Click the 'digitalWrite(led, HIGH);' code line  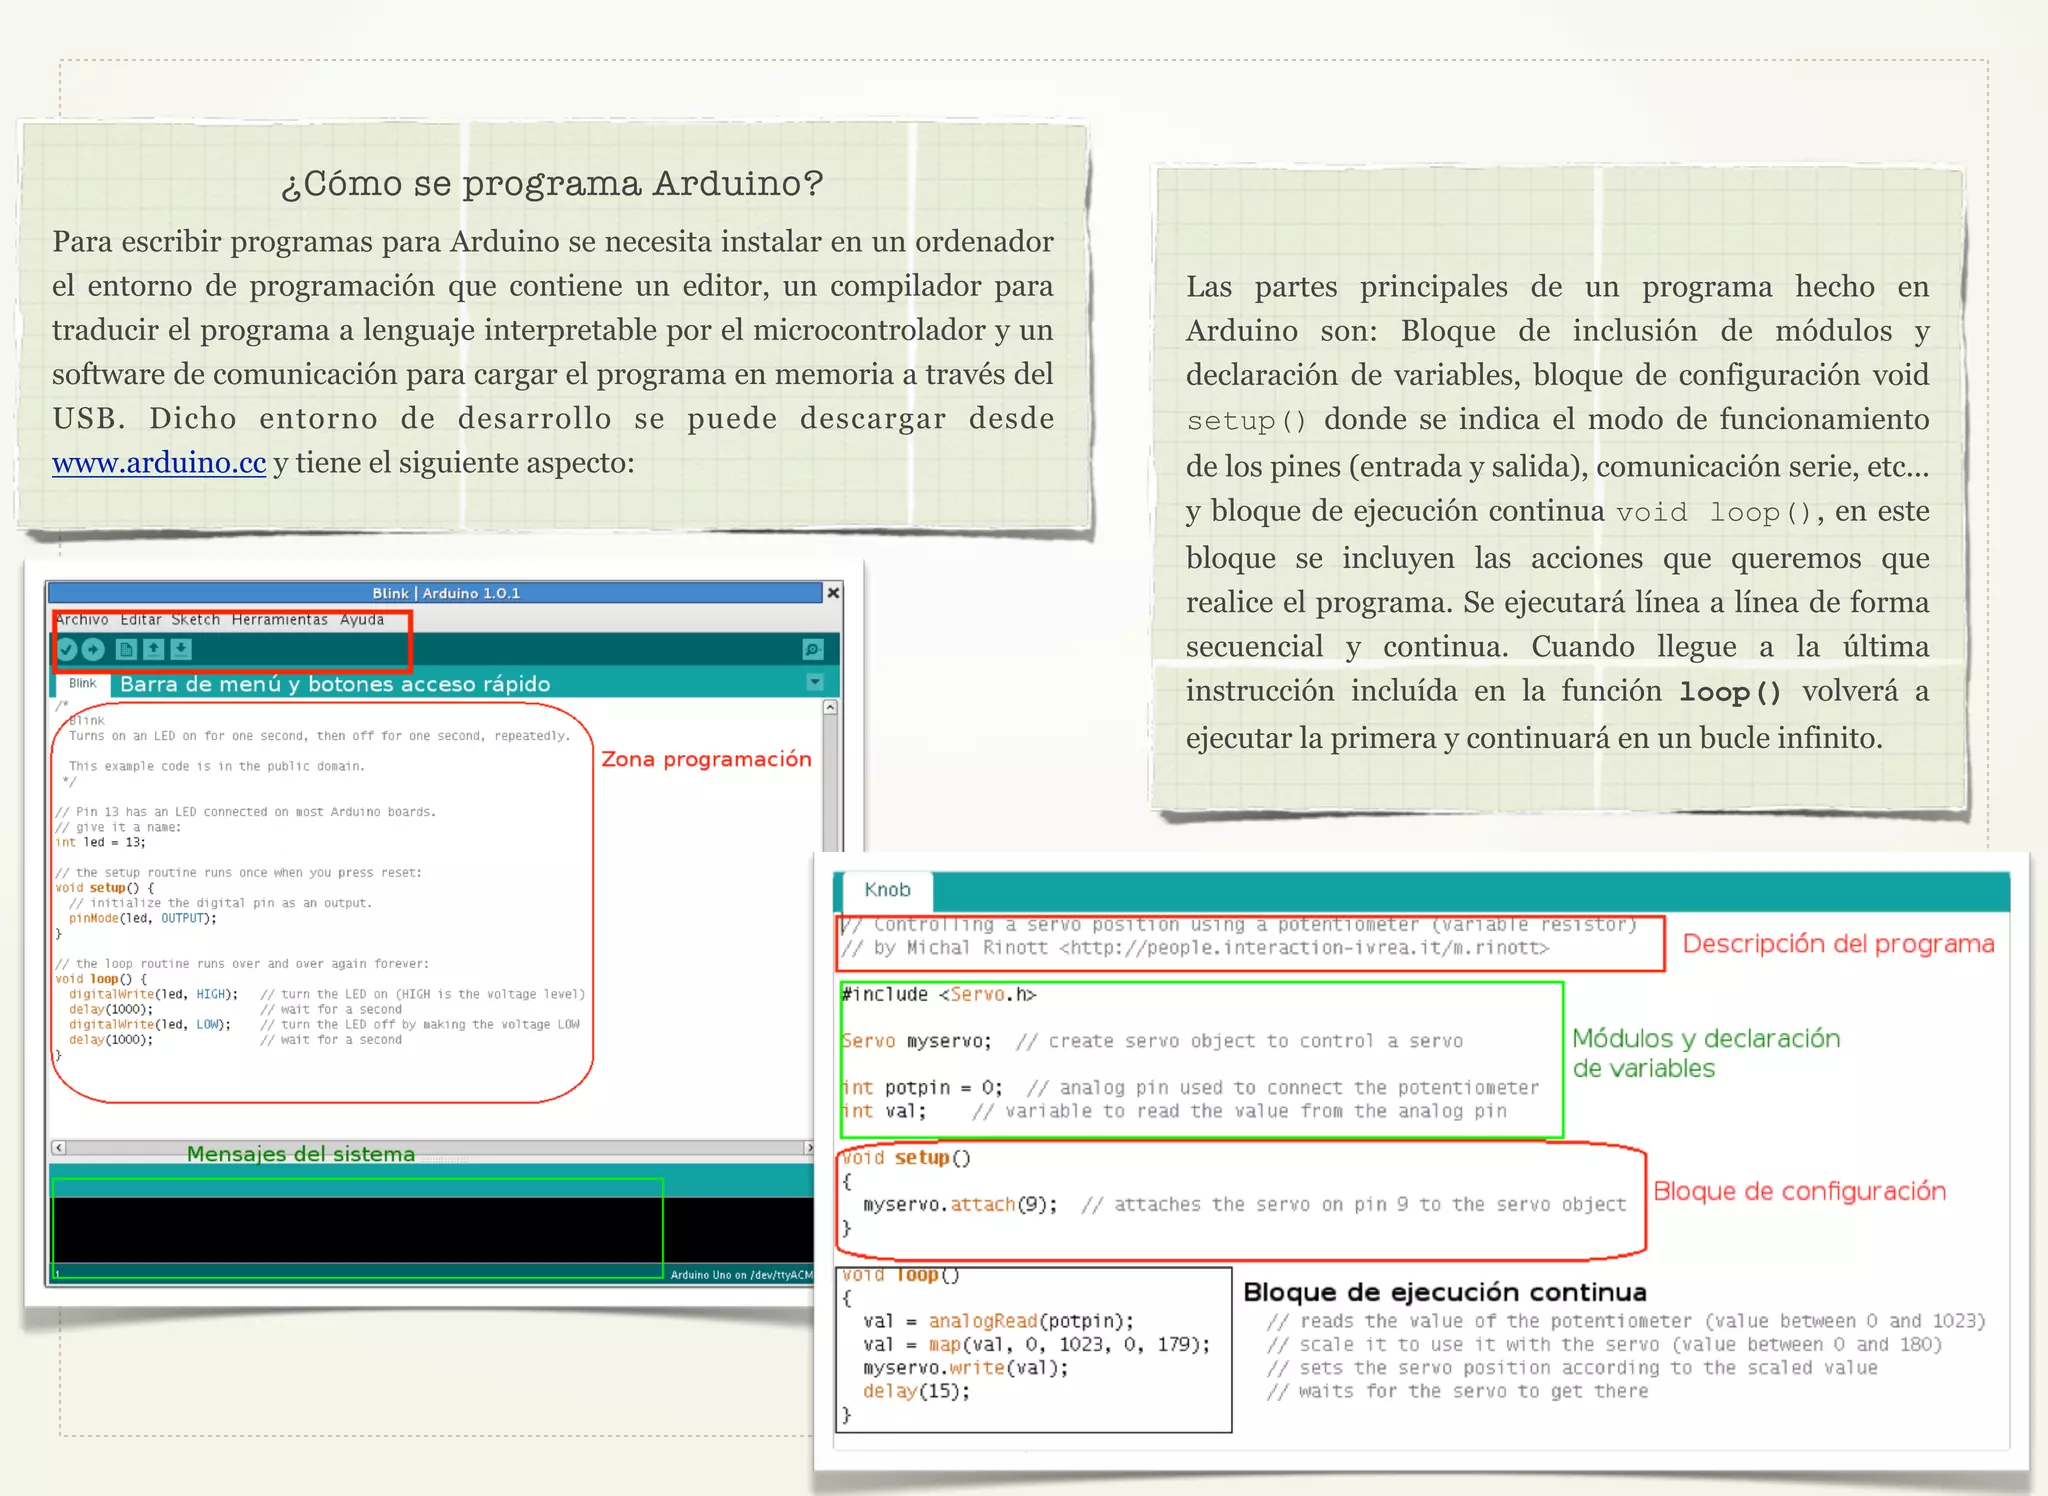tap(153, 995)
